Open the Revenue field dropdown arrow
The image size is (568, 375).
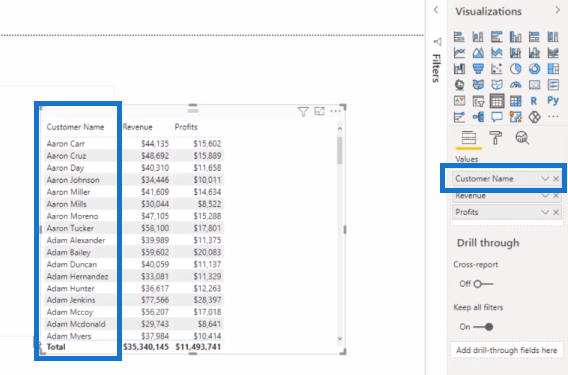pos(545,196)
